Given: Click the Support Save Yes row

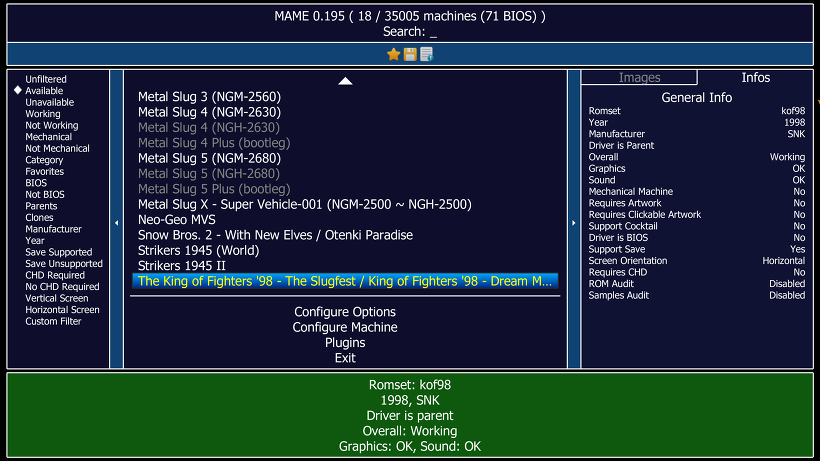Looking at the screenshot, I should 697,249.
